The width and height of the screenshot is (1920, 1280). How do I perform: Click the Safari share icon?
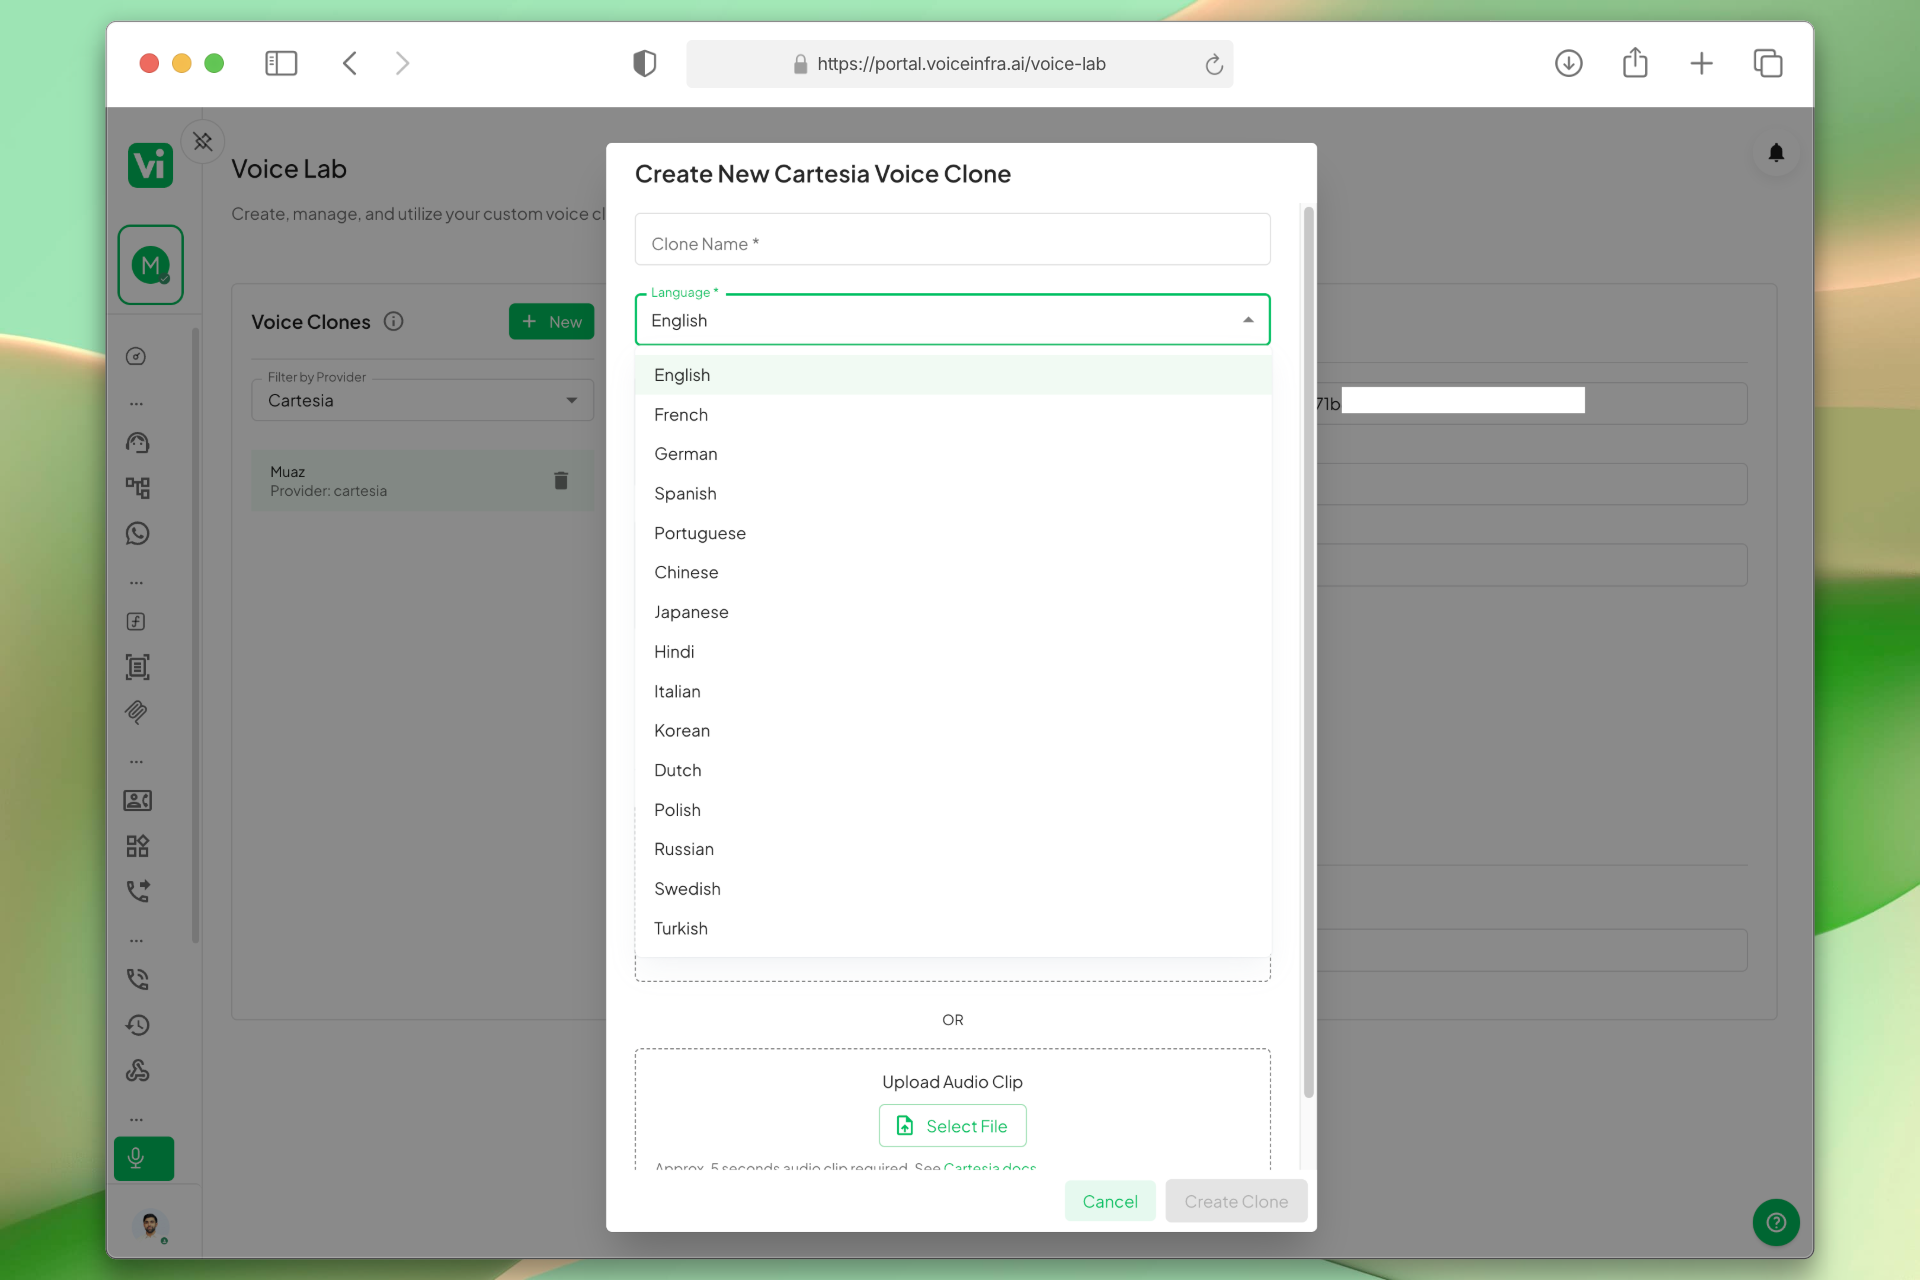1635,63
